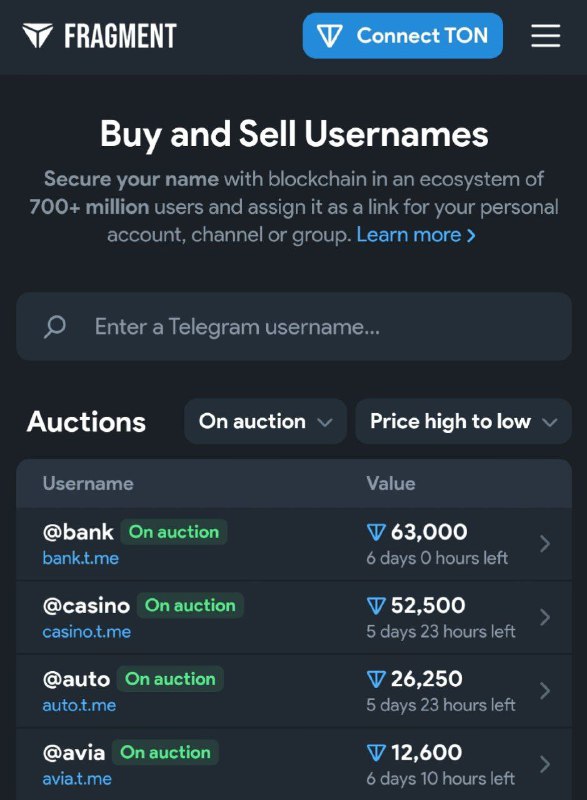Viewport: 587px width, 800px height.
Task: Open @auto row chevron arrow
Action: coord(545,691)
